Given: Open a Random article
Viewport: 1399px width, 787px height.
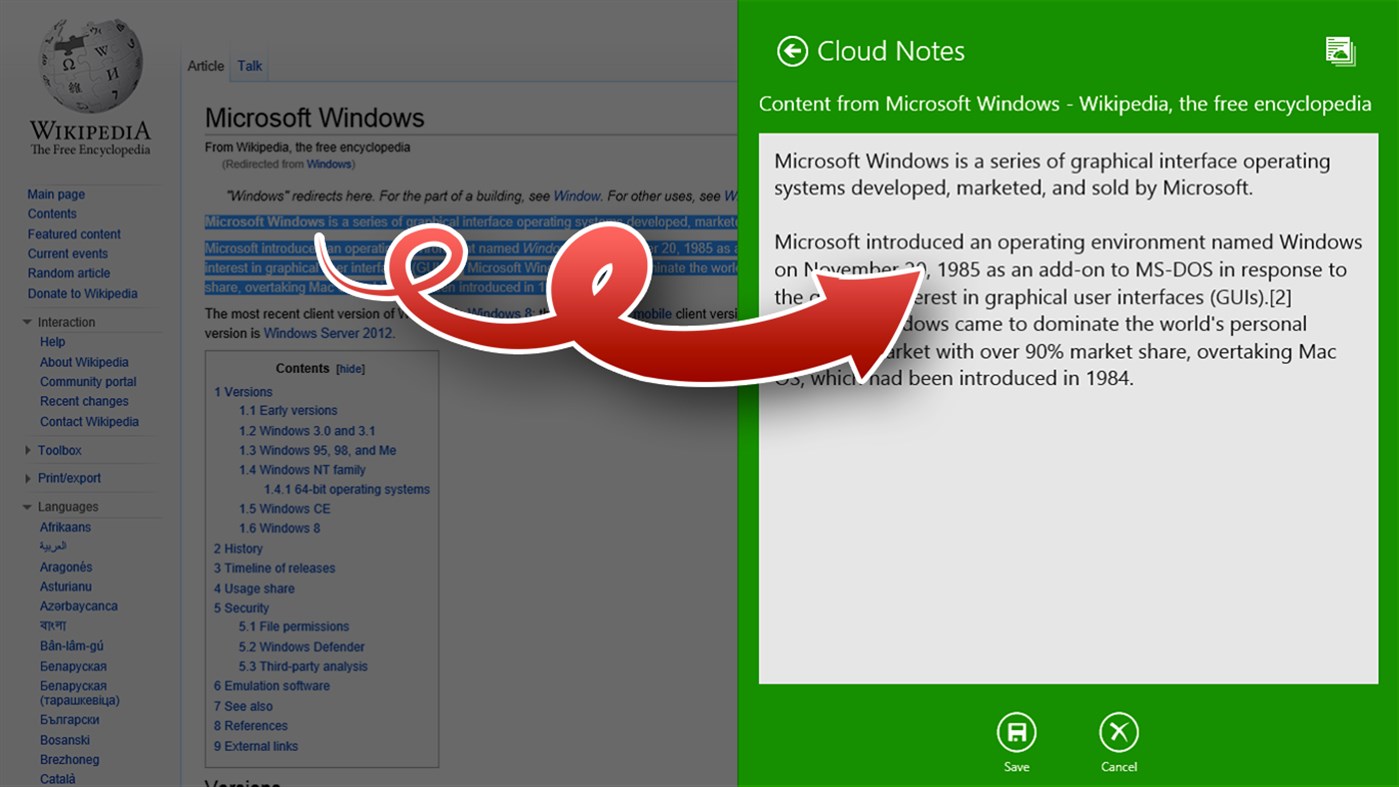Looking at the screenshot, I should [68, 273].
